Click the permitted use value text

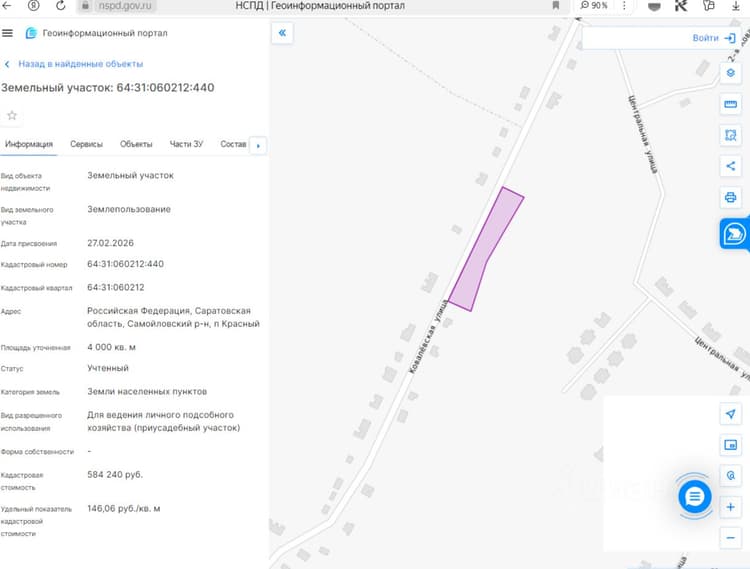click(x=163, y=421)
